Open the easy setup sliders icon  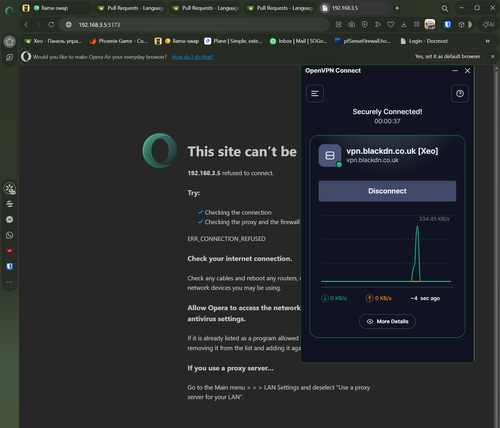point(417,24)
